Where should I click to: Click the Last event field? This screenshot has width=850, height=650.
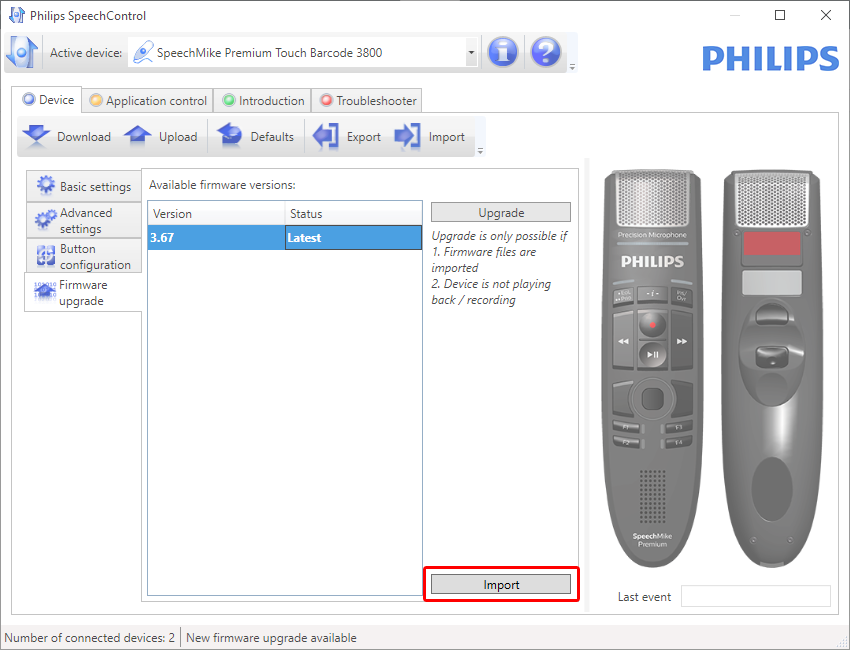pyautogui.click(x=756, y=596)
